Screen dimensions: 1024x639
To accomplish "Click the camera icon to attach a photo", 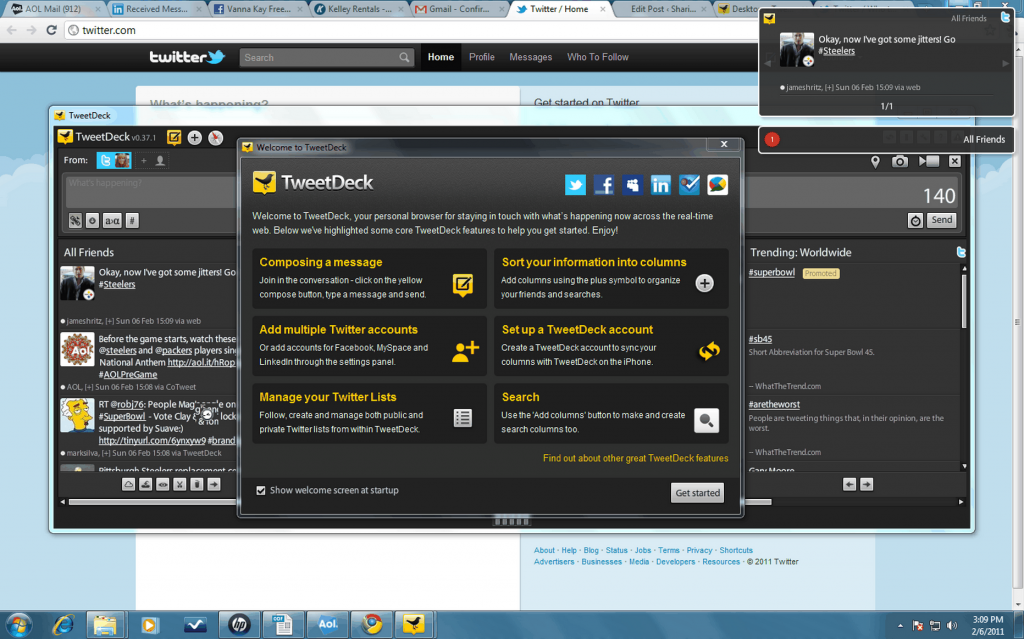I will pos(900,161).
